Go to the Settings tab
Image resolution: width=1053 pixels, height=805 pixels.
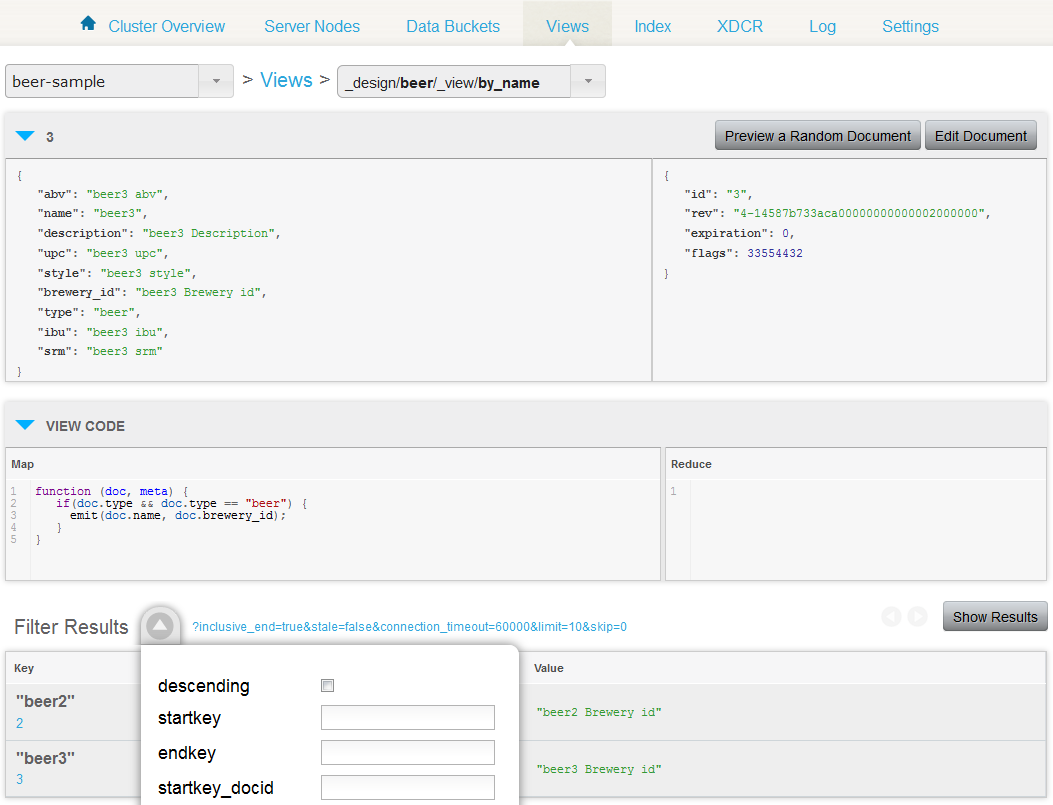pos(910,26)
